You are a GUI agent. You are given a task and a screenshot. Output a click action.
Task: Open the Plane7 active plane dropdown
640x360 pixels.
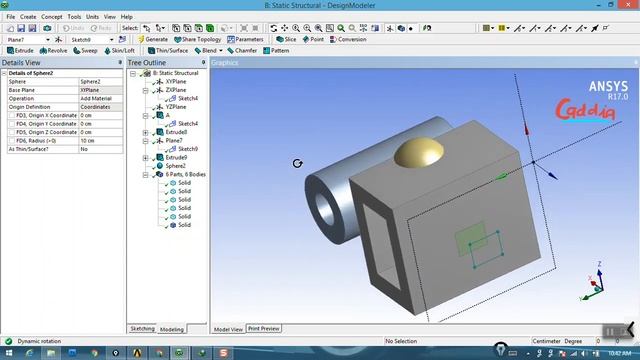click(x=48, y=40)
